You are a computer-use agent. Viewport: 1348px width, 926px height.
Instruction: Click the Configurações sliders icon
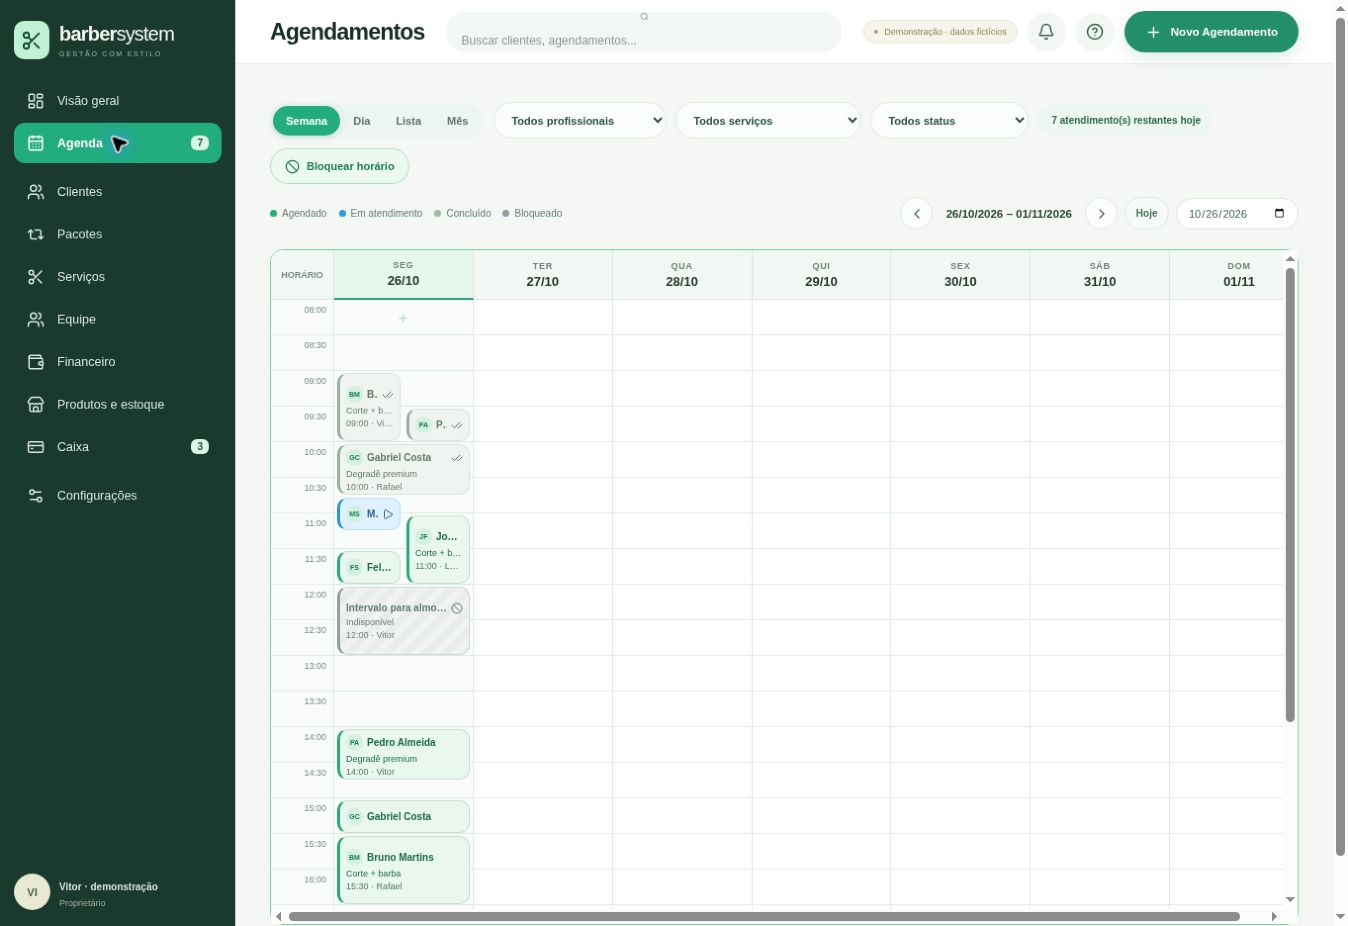pos(36,496)
